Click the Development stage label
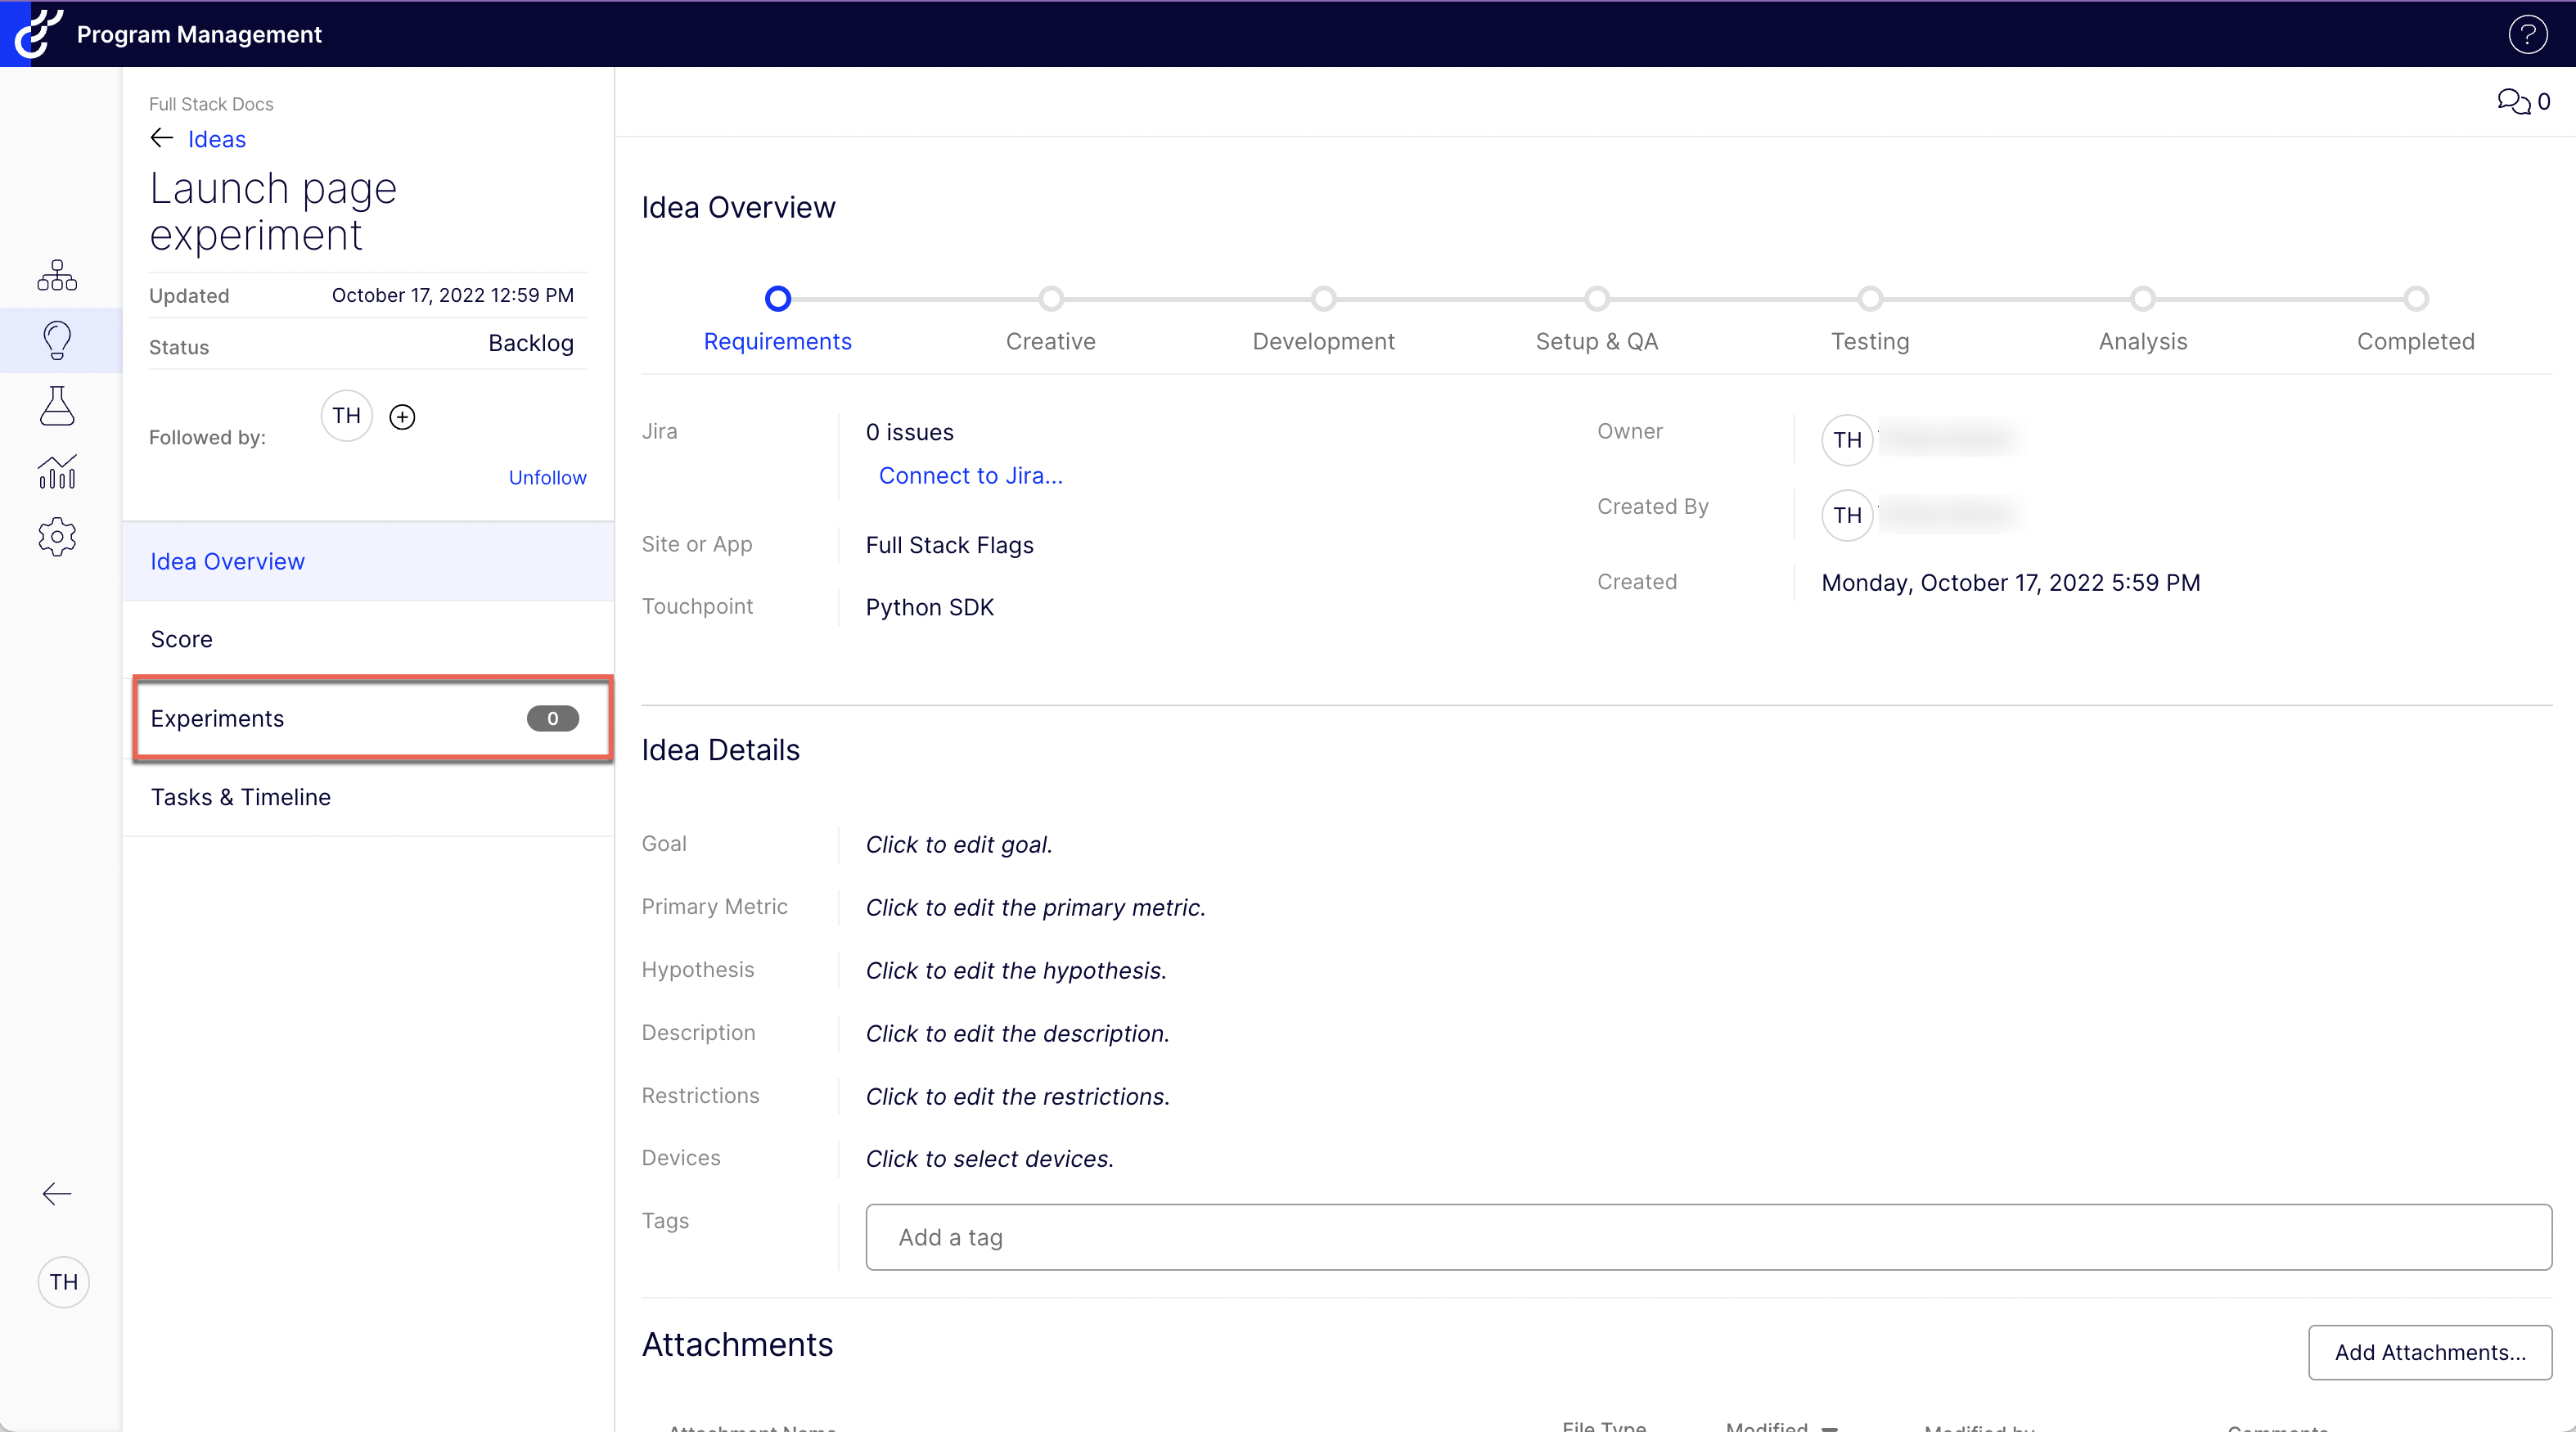Viewport: 2576px width, 1432px height. pos(1323,341)
